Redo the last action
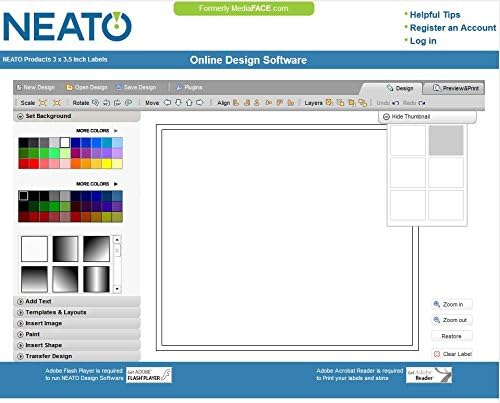500x403 pixels. click(x=414, y=103)
